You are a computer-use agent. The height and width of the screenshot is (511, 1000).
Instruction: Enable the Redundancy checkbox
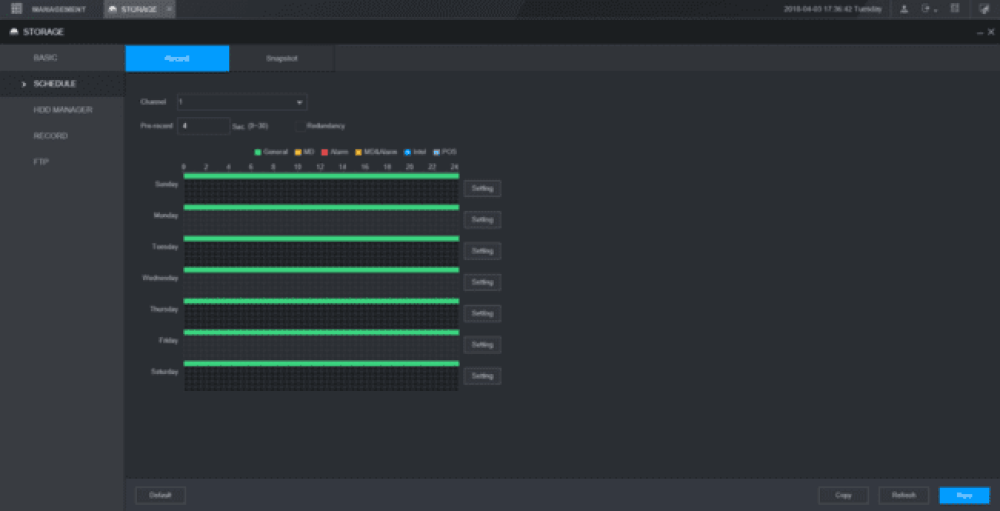point(300,126)
